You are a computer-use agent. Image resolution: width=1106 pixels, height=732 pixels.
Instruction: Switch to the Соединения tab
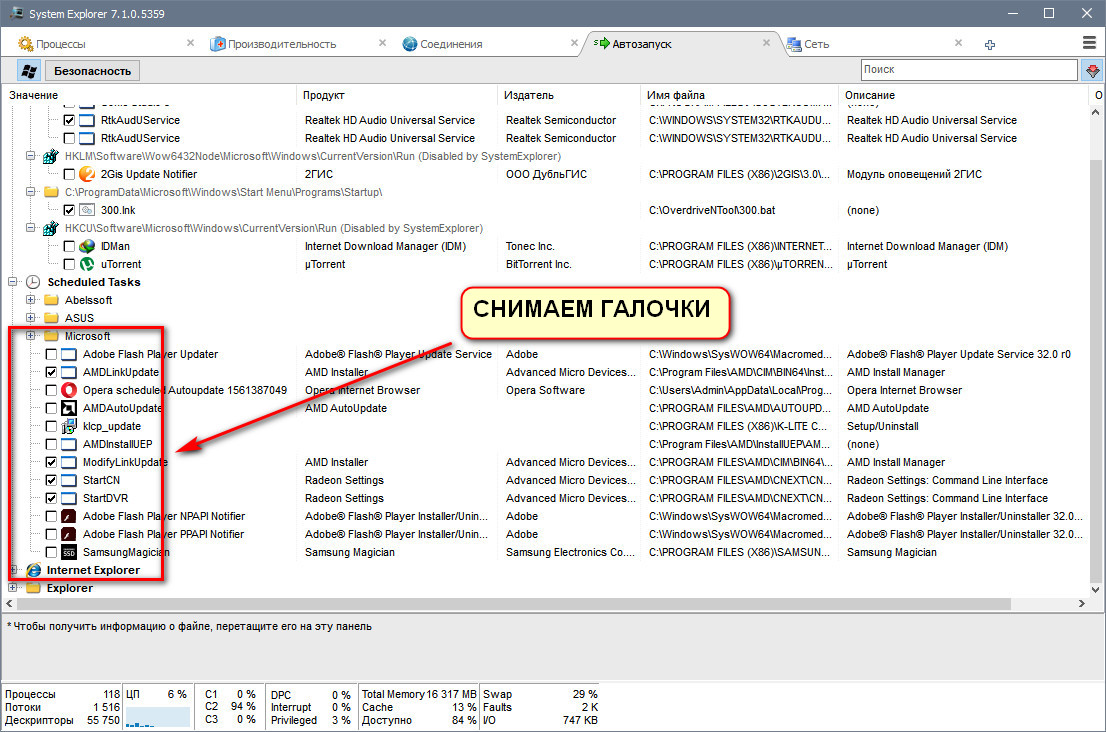(490, 44)
